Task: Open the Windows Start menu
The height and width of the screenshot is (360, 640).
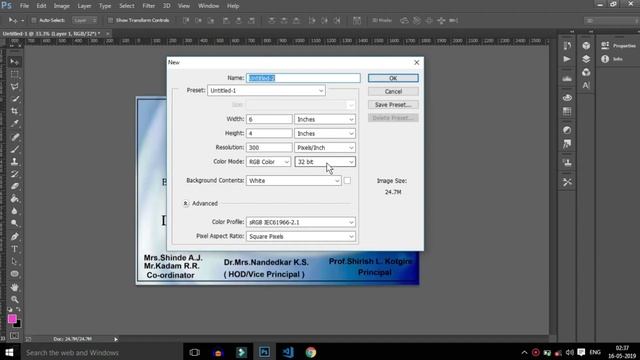Action: [9, 352]
